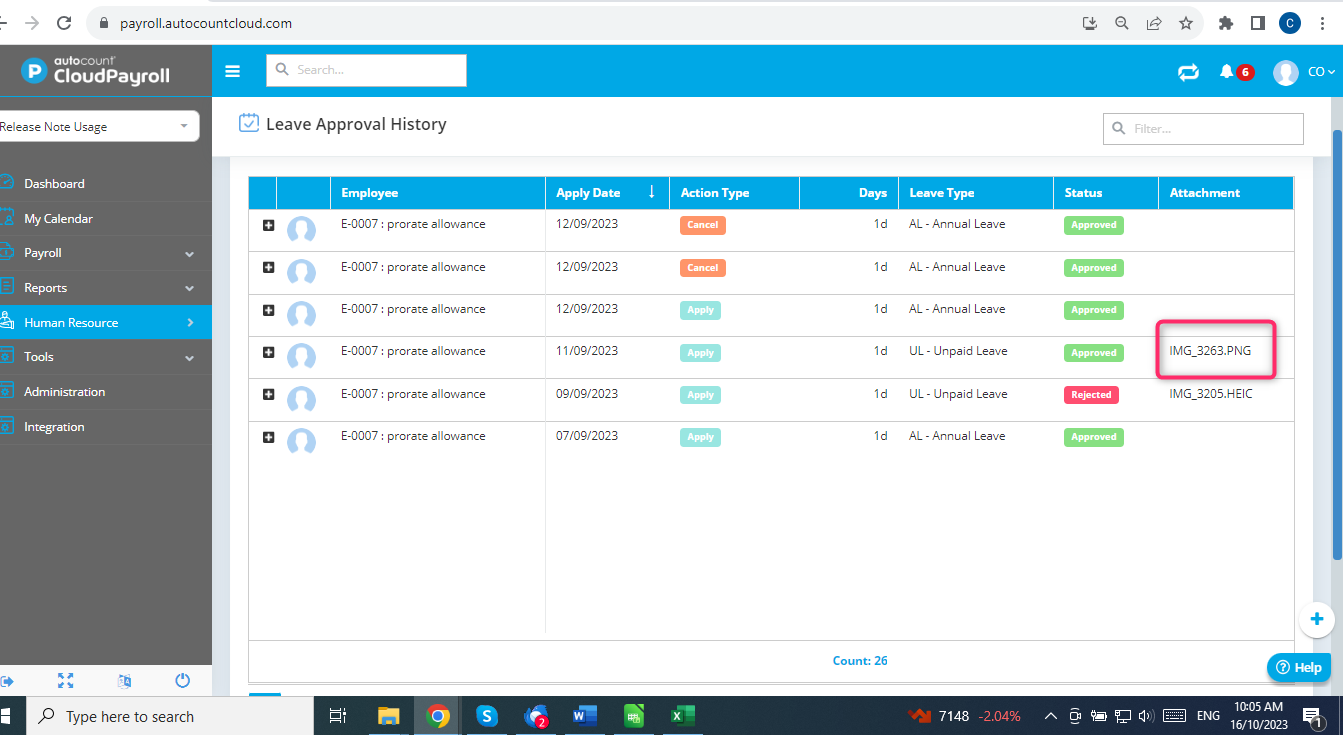The height and width of the screenshot is (735, 1343).
Task: Click the Leave Type column header
Action: [975, 193]
